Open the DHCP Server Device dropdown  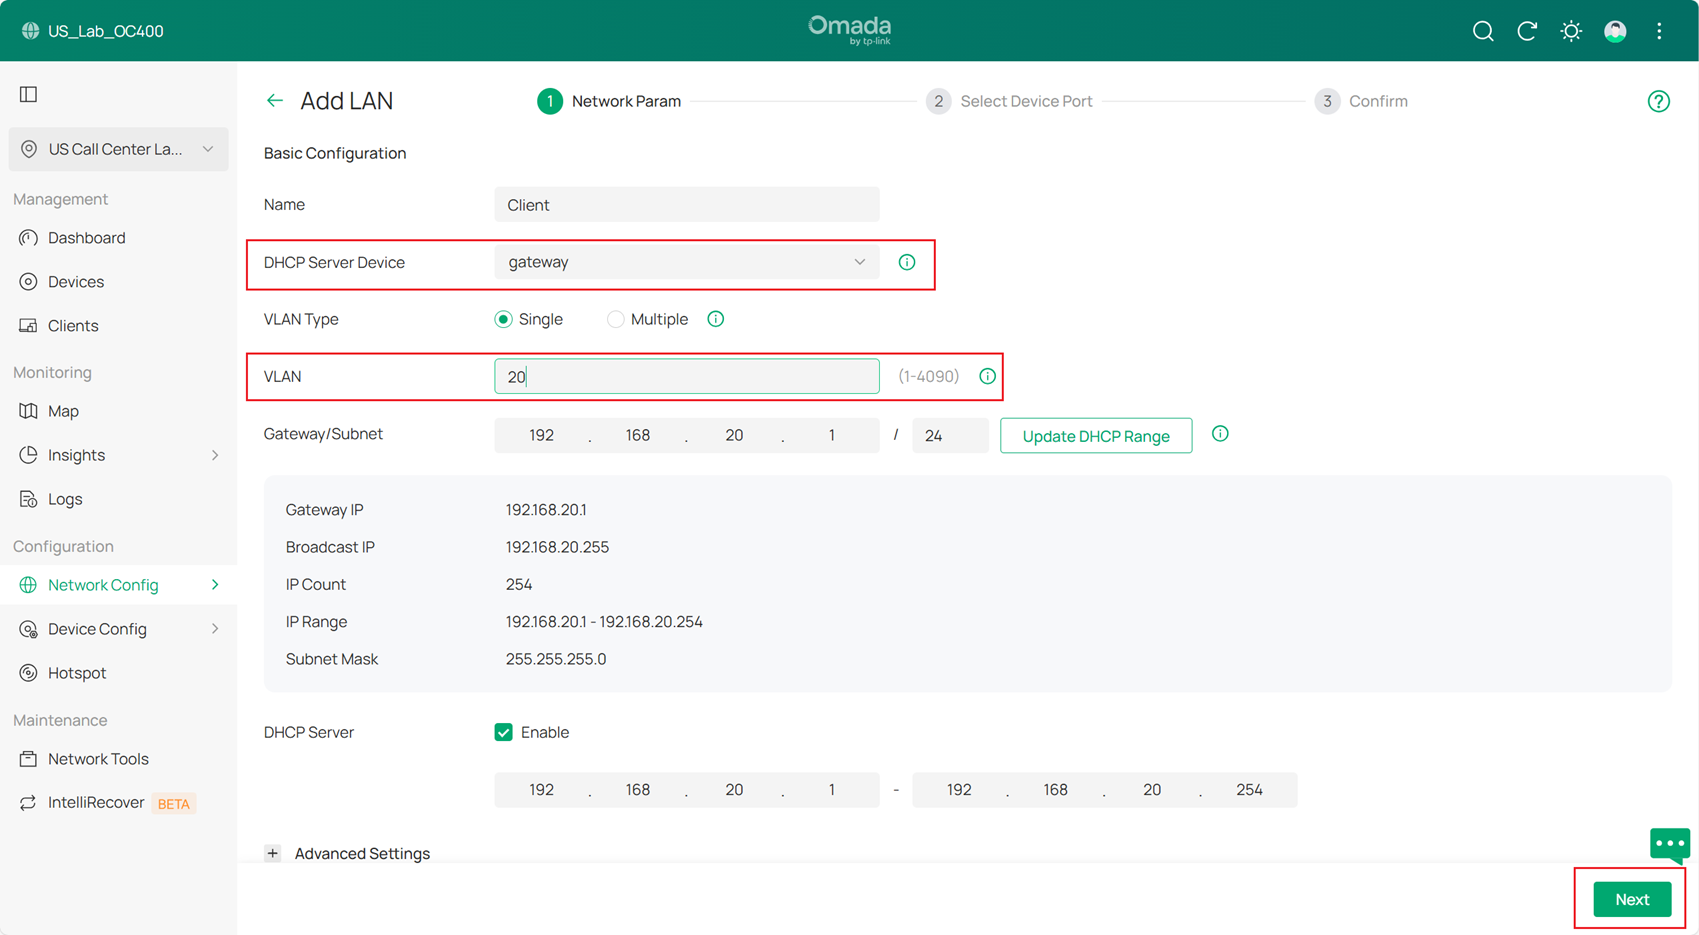tap(686, 261)
